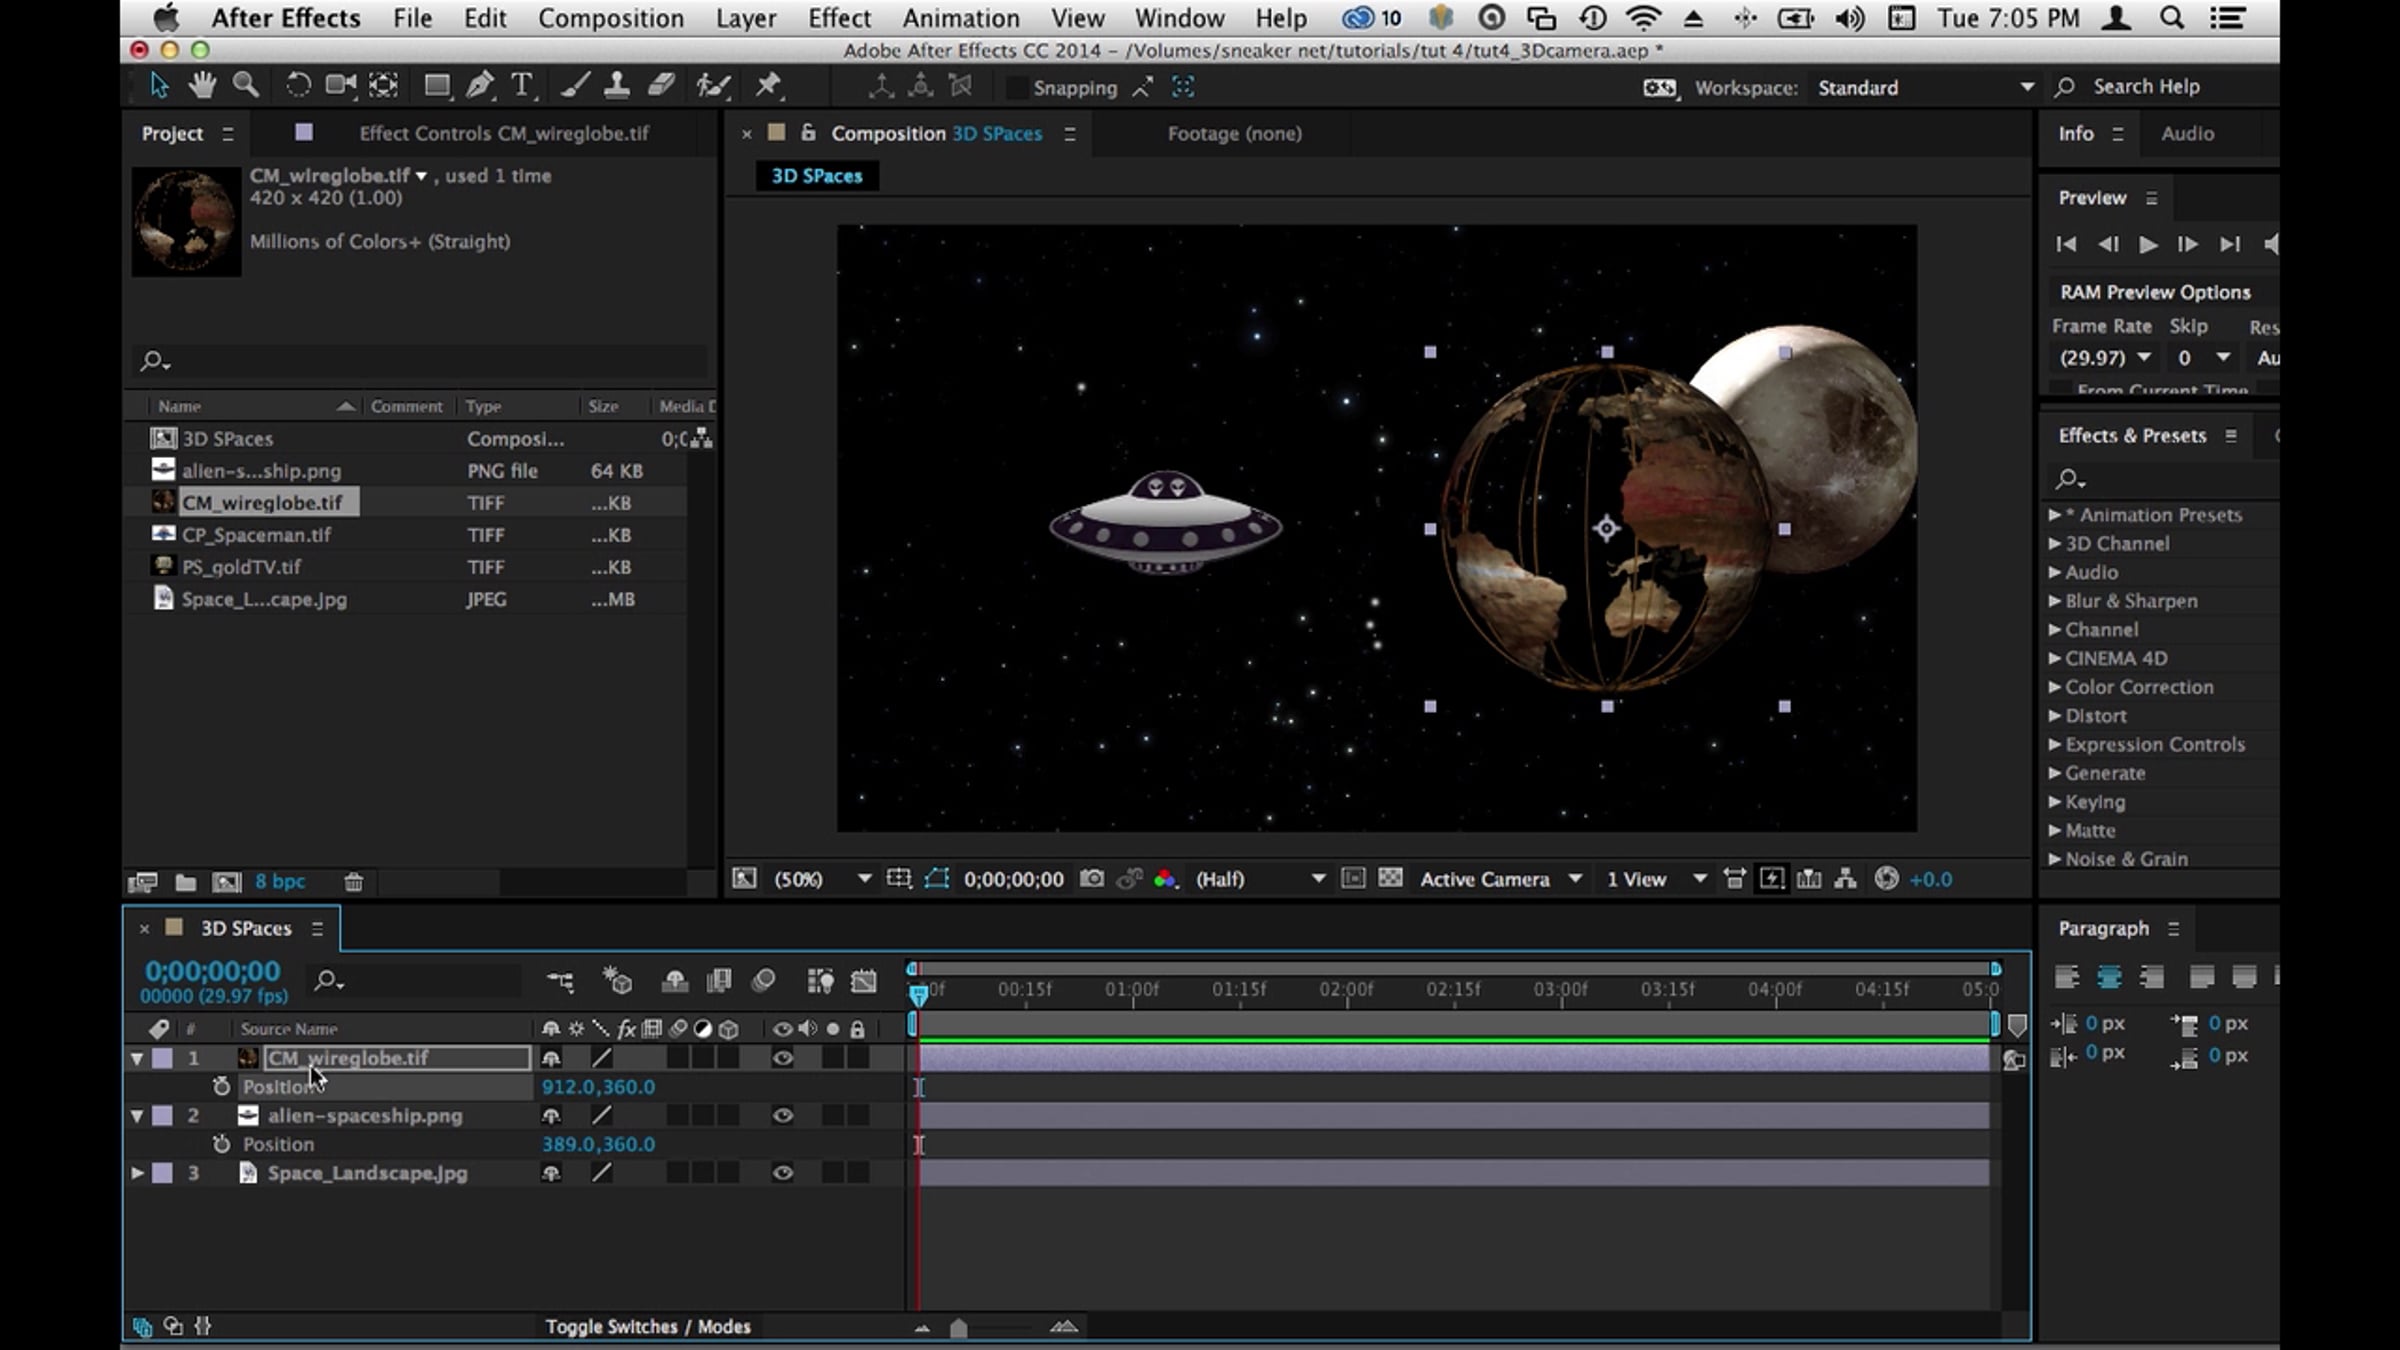
Task: Select the Eraser tool
Action: click(x=661, y=86)
